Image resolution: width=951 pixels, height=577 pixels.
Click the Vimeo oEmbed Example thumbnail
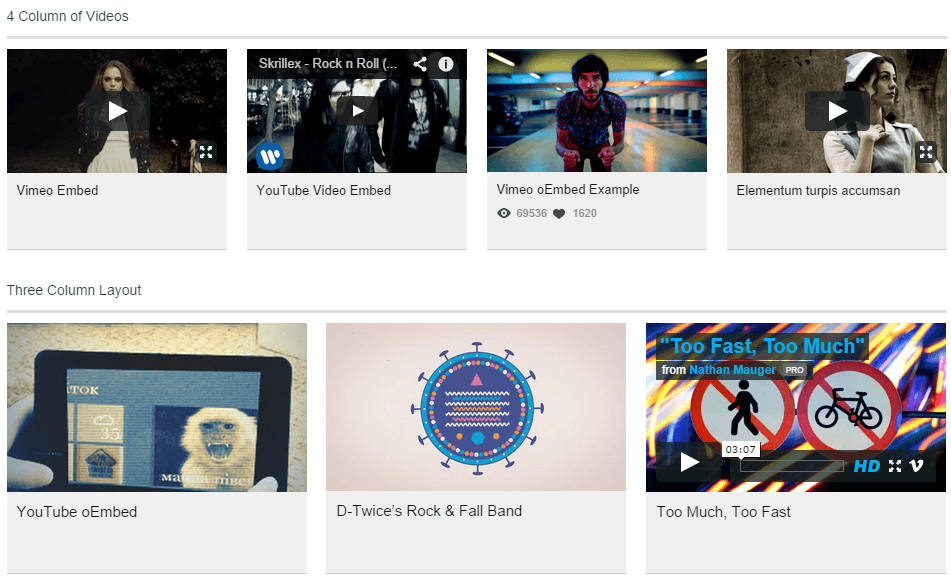(597, 110)
